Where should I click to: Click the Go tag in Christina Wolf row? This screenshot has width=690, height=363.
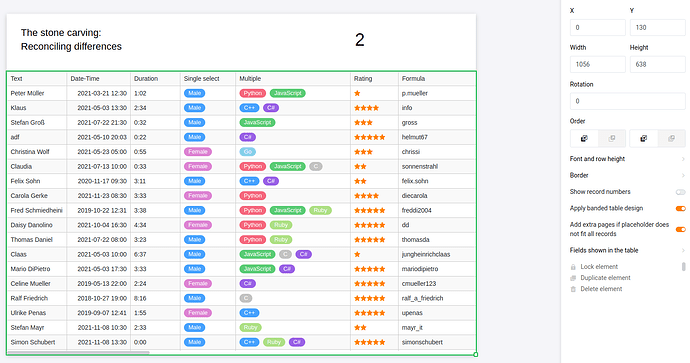pyautogui.click(x=248, y=152)
